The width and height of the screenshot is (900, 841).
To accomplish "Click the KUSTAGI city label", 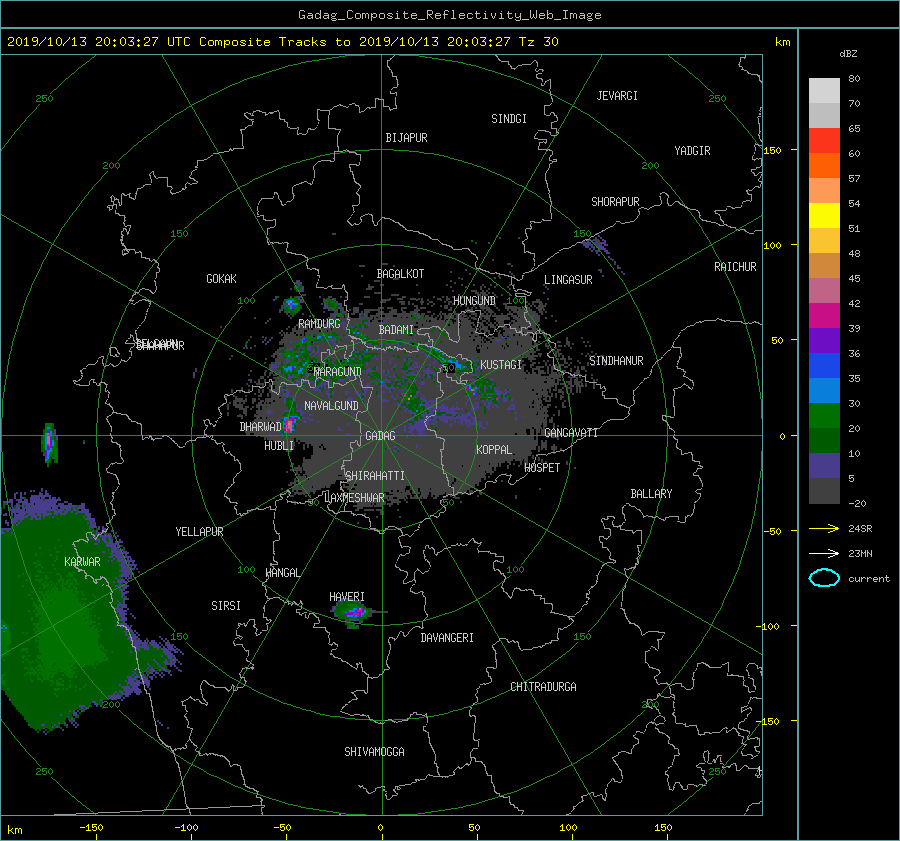I will tap(501, 365).
